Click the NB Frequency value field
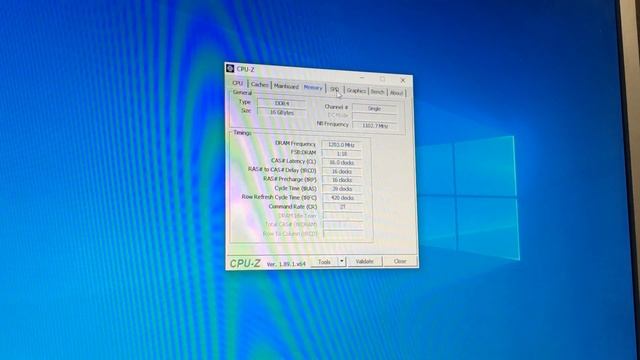640x360 pixels. click(x=375, y=126)
